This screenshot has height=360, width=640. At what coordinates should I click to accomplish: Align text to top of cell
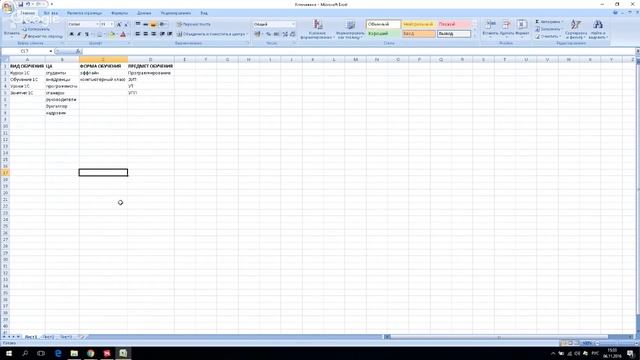coord(138,24)
